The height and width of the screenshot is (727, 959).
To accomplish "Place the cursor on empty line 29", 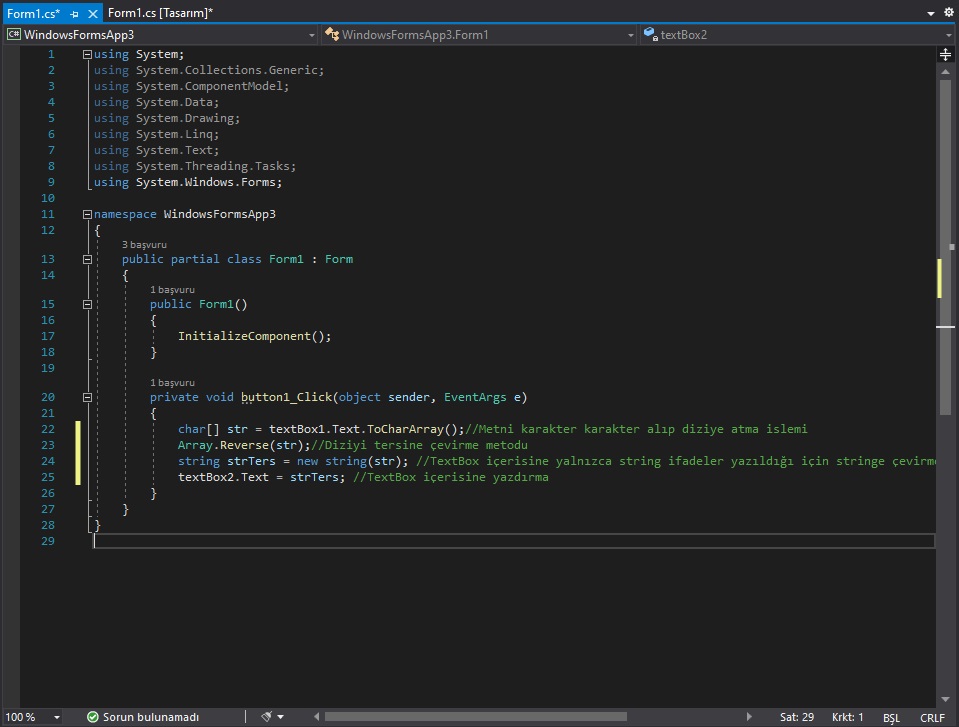I will [x=514, y=541].
